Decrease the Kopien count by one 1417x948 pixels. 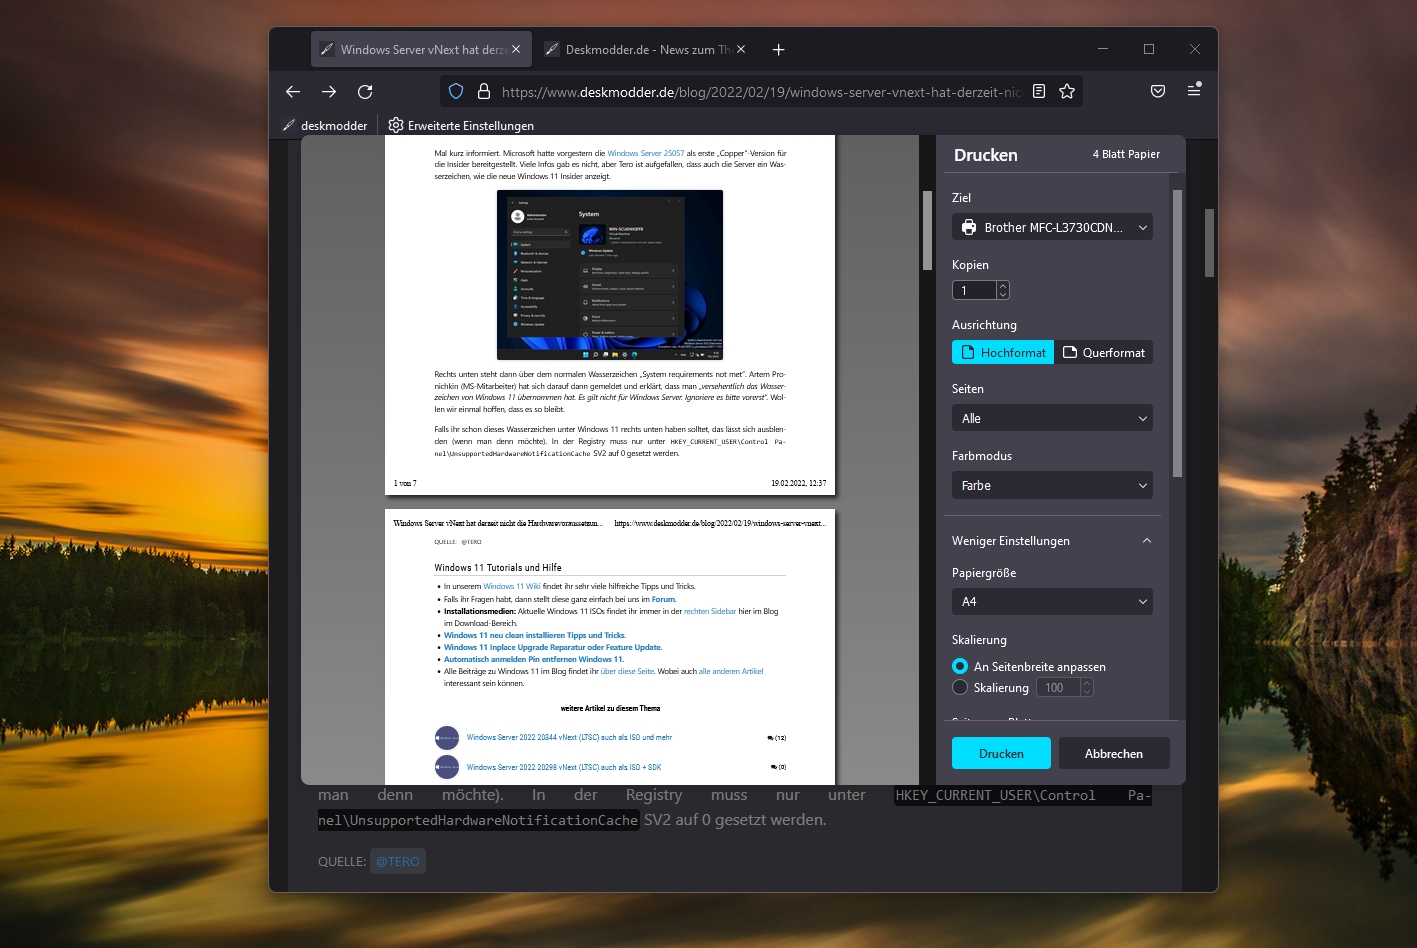[x=1003, y=295]
